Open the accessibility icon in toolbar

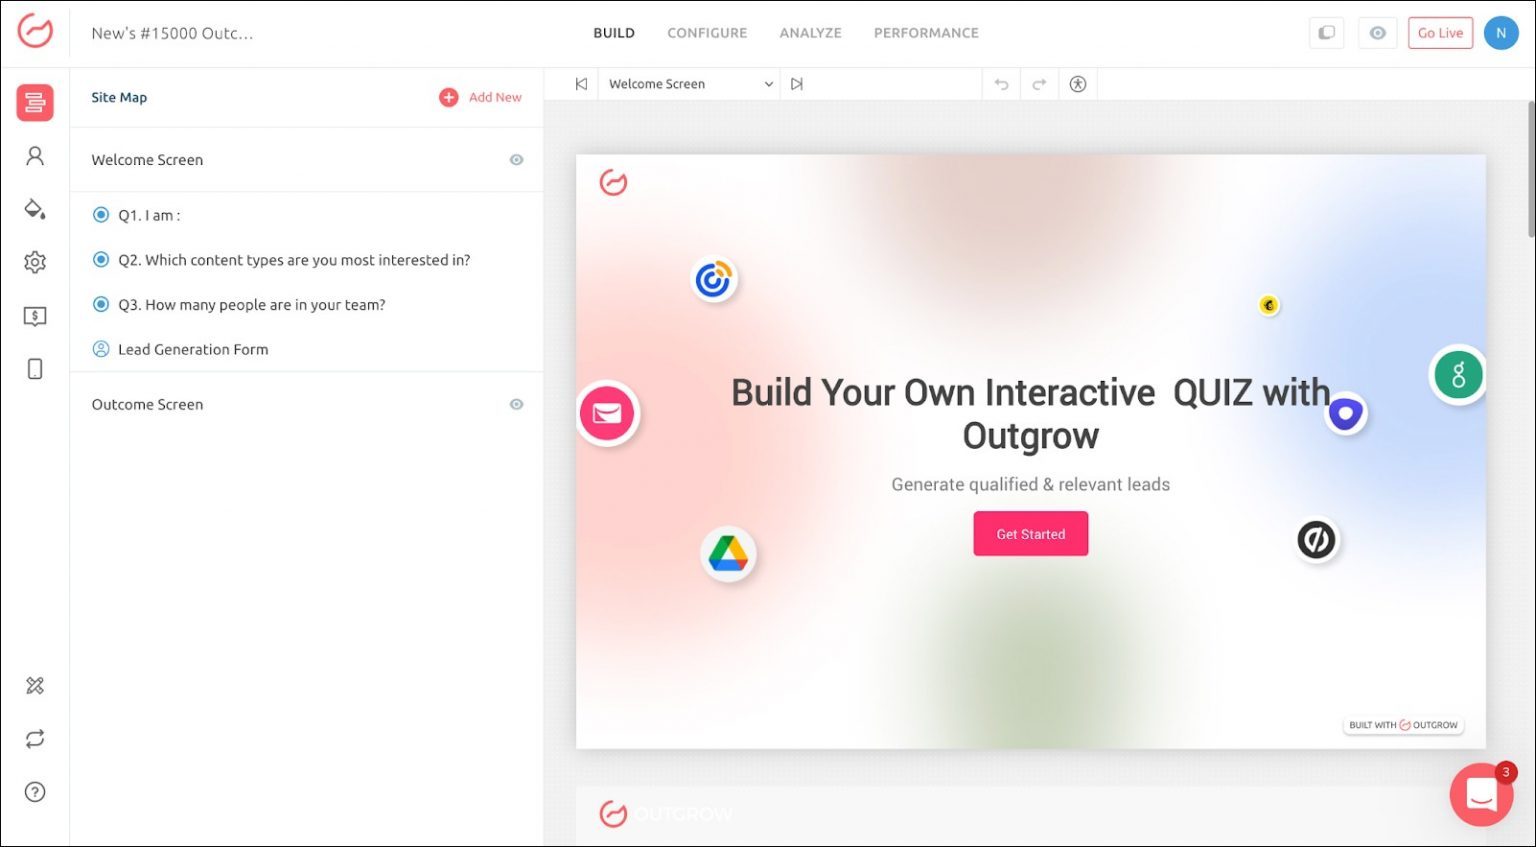1077,85
